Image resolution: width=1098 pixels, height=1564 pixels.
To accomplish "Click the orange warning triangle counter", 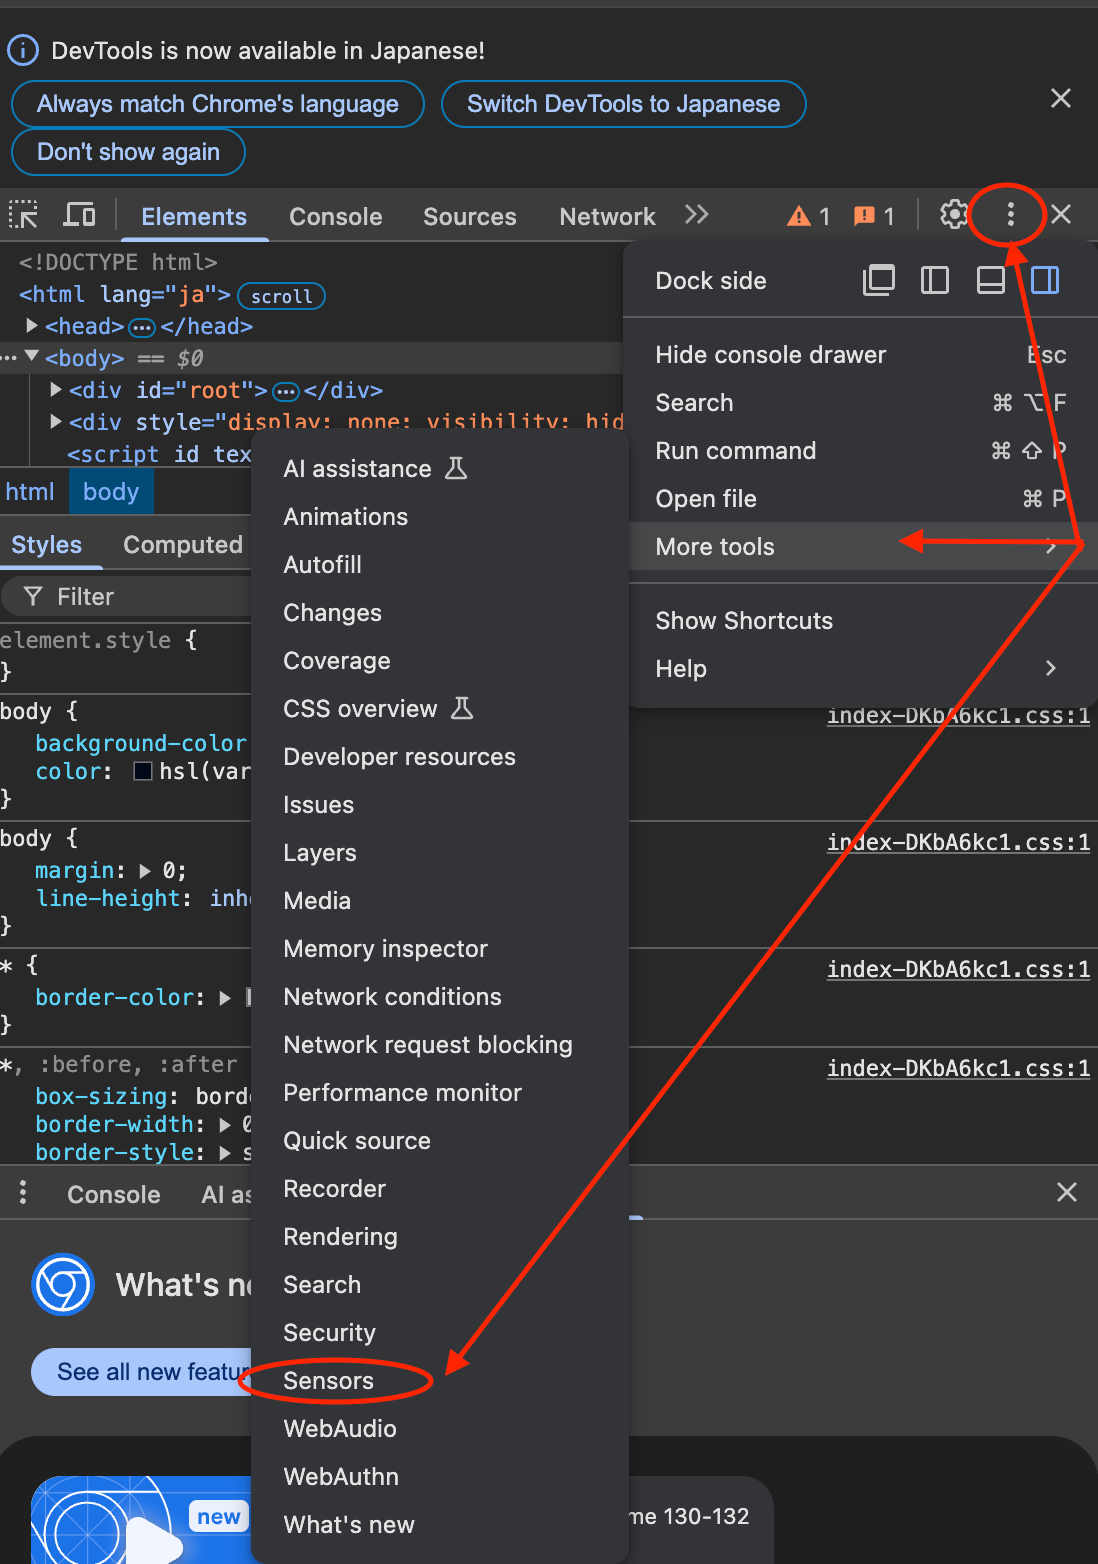I will coord(809,216).
